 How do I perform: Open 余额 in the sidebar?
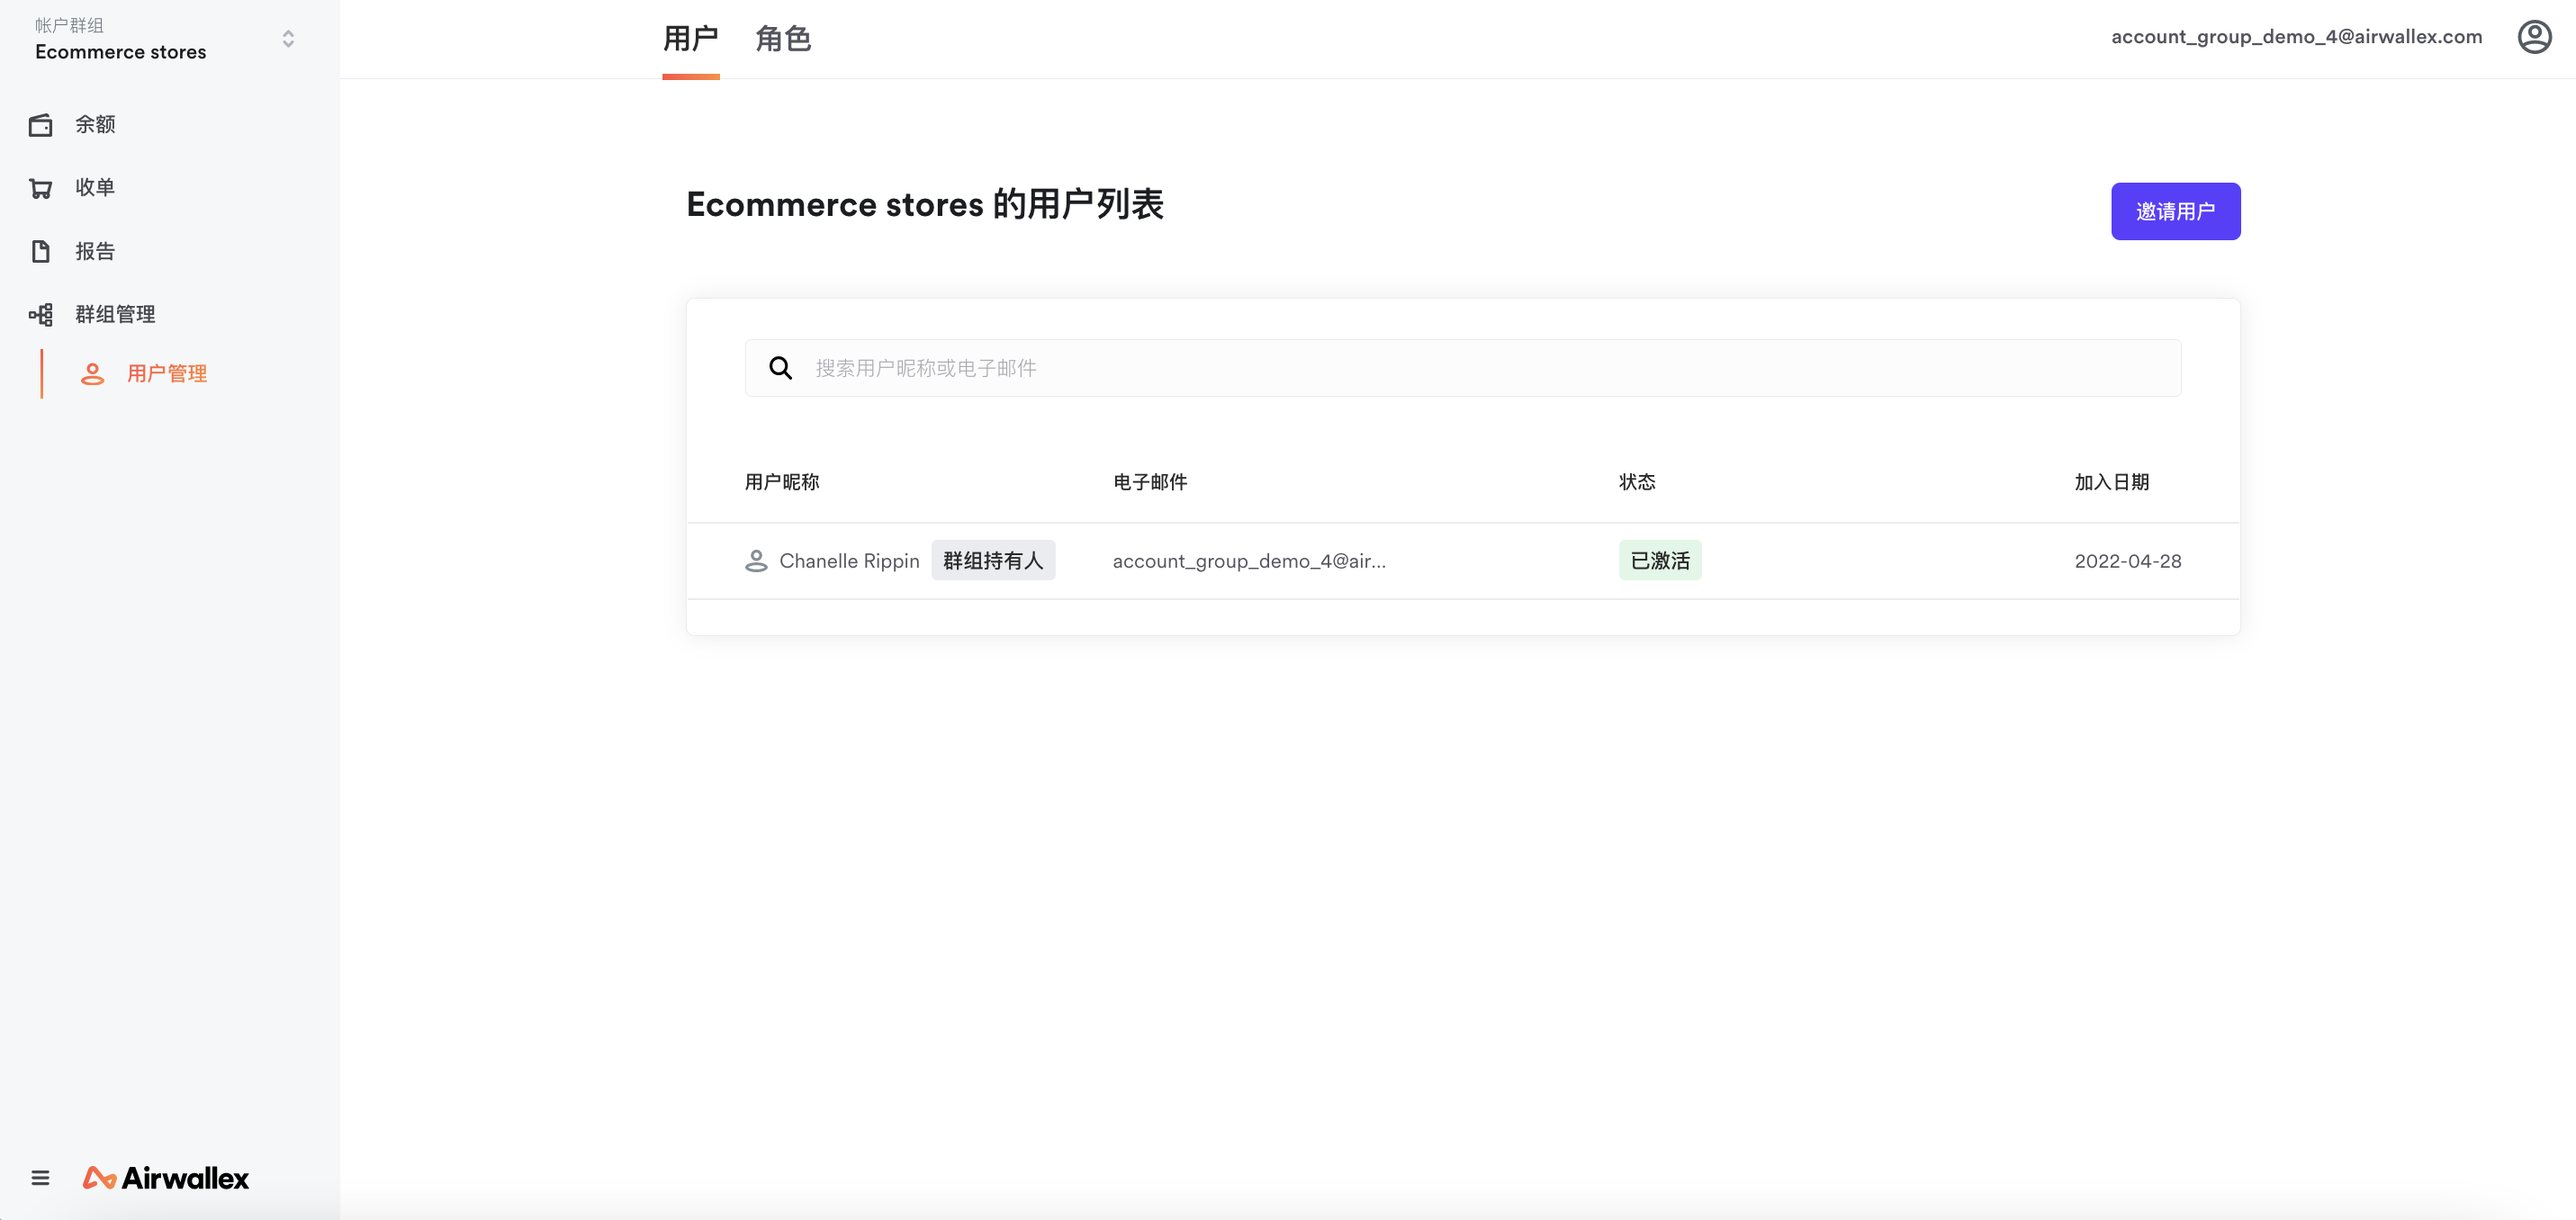[x=95, y=125]
